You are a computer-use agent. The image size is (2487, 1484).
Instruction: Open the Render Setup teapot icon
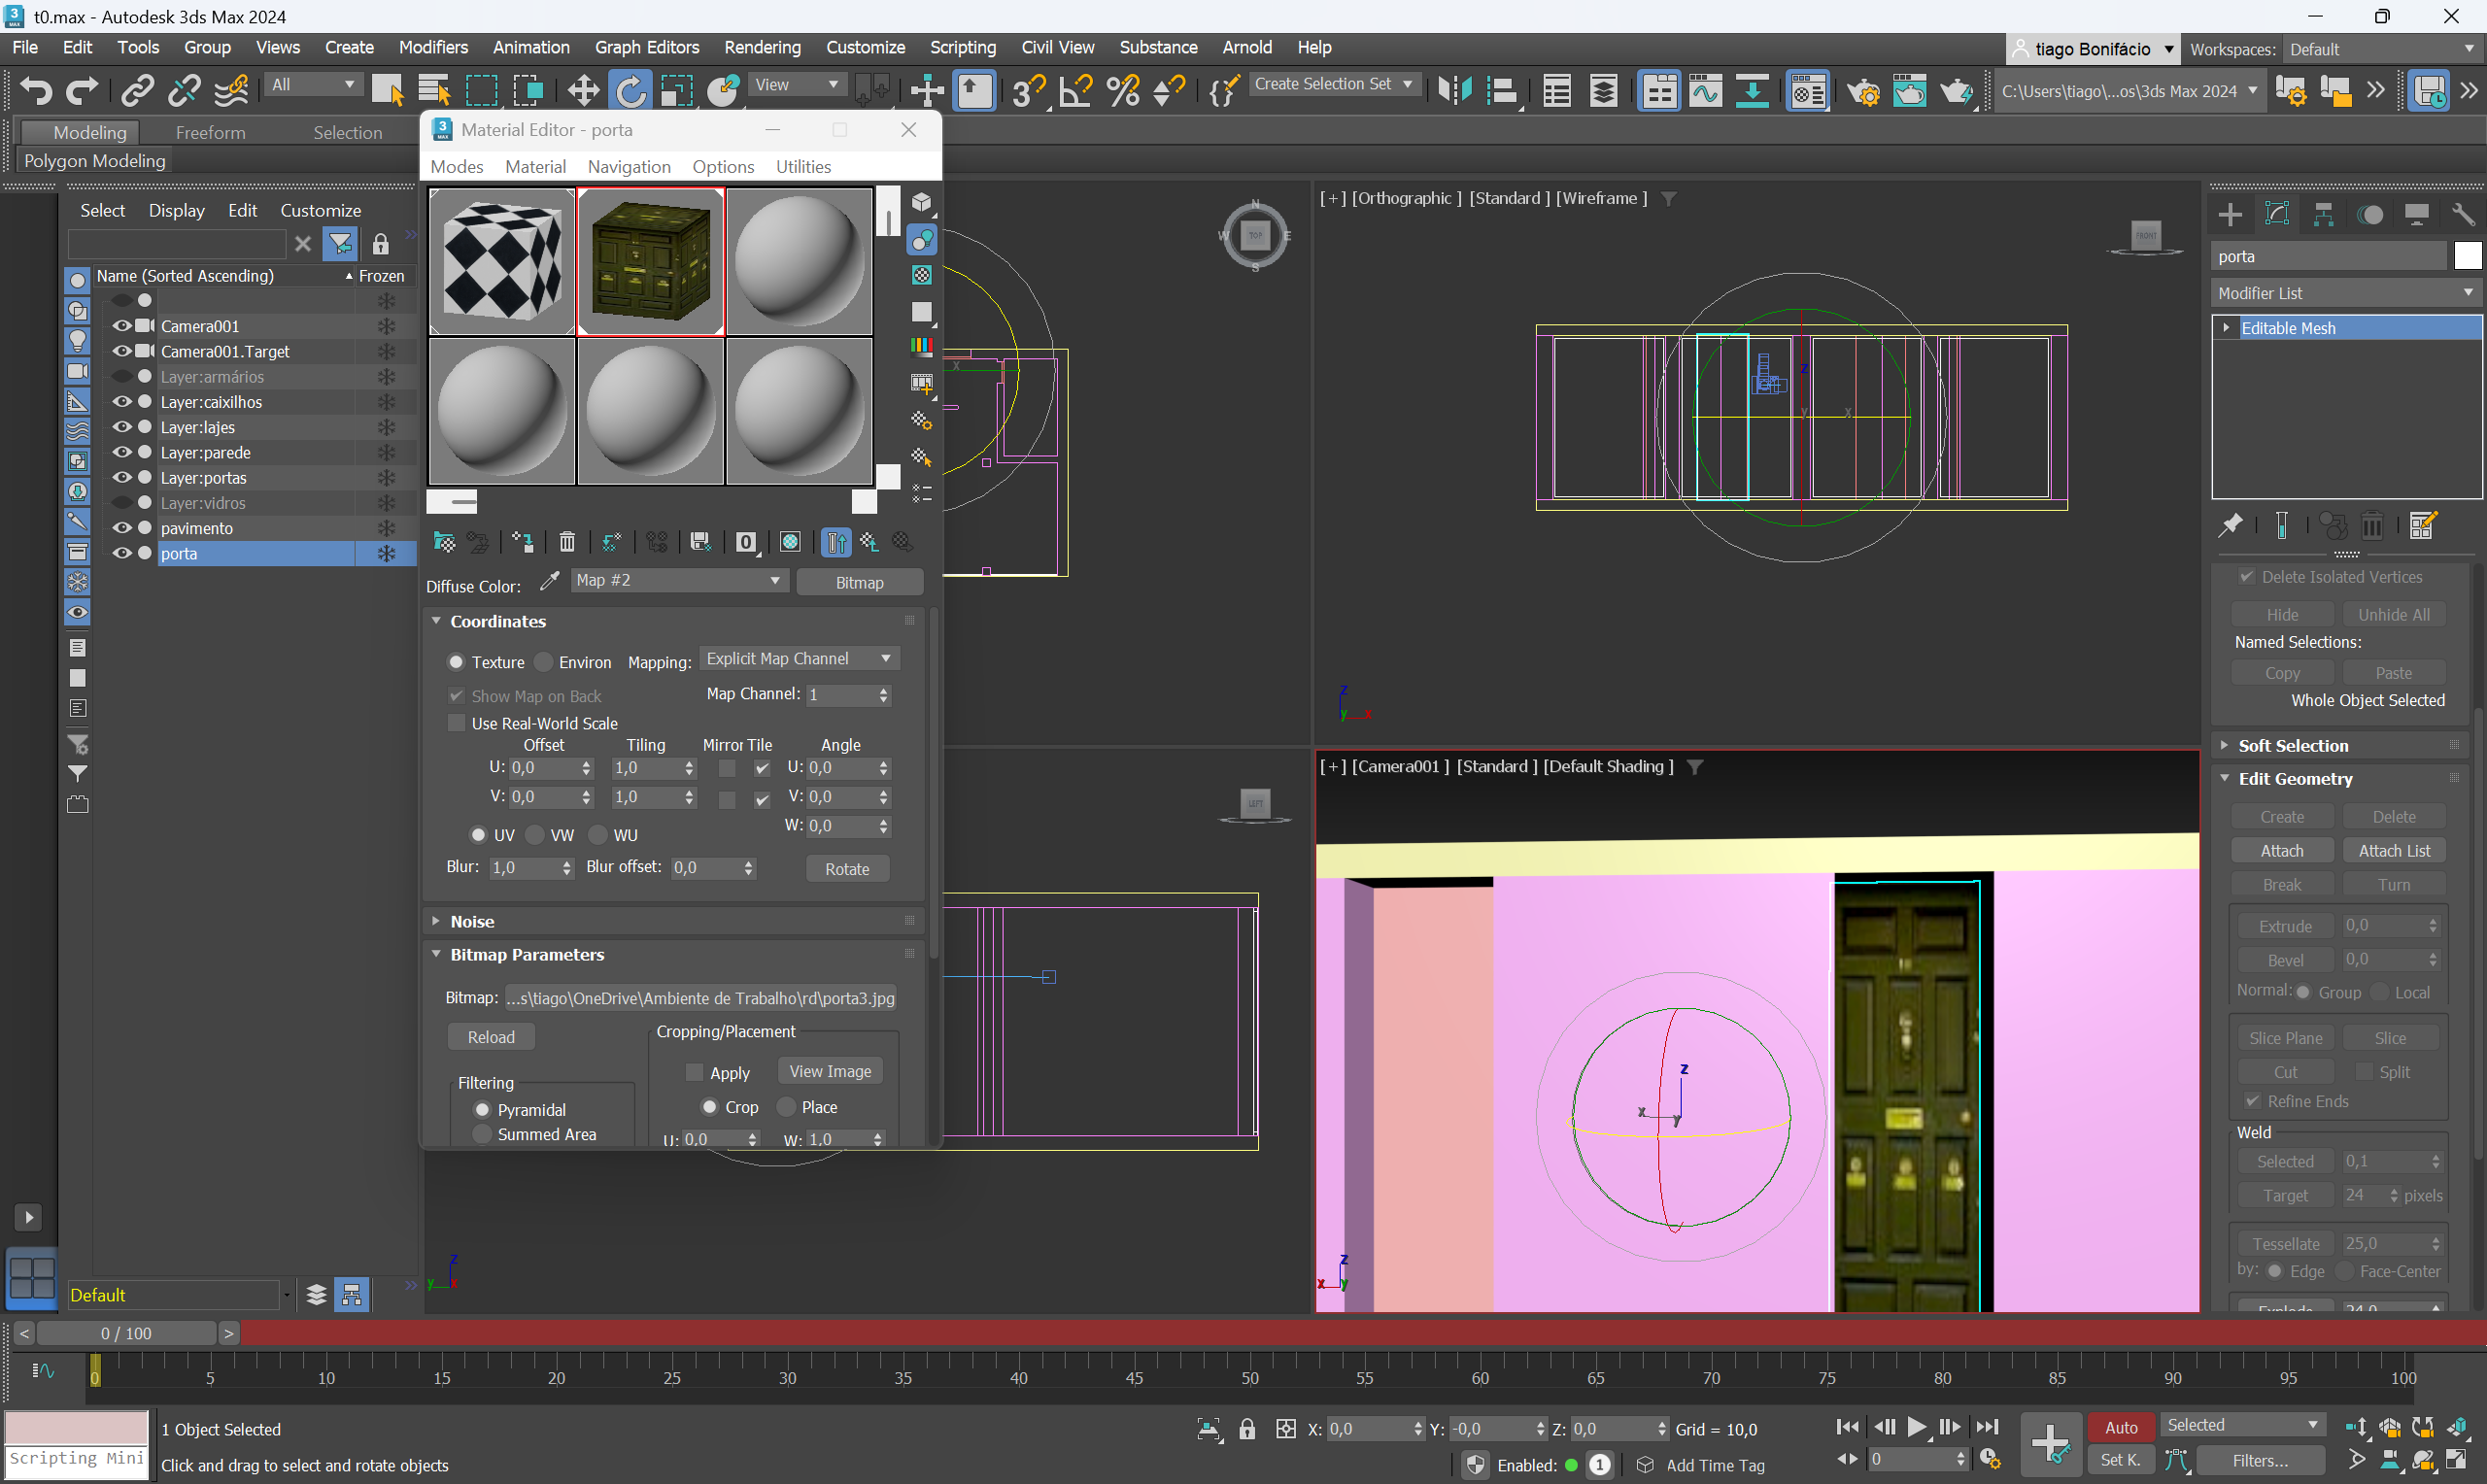(1862, 91)
